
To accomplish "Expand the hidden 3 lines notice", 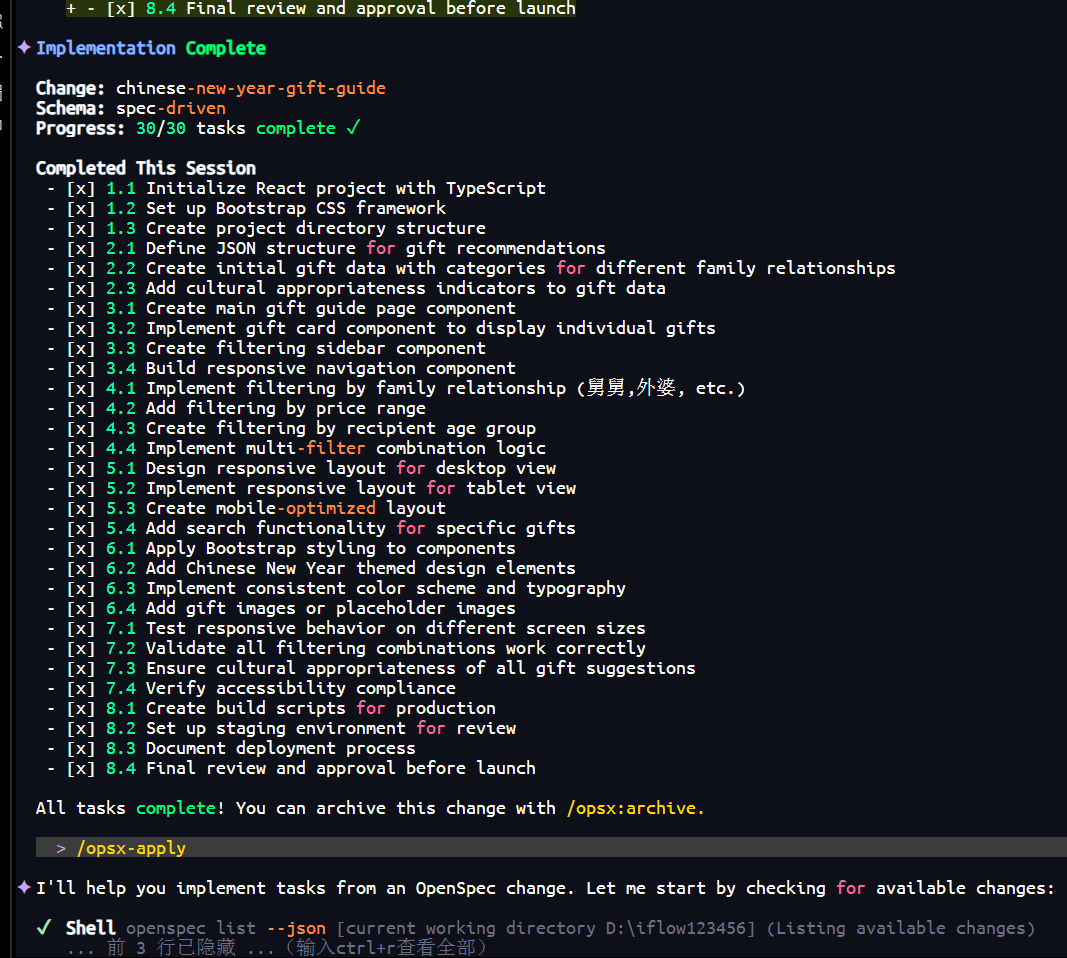I will (x=277, y=947).
